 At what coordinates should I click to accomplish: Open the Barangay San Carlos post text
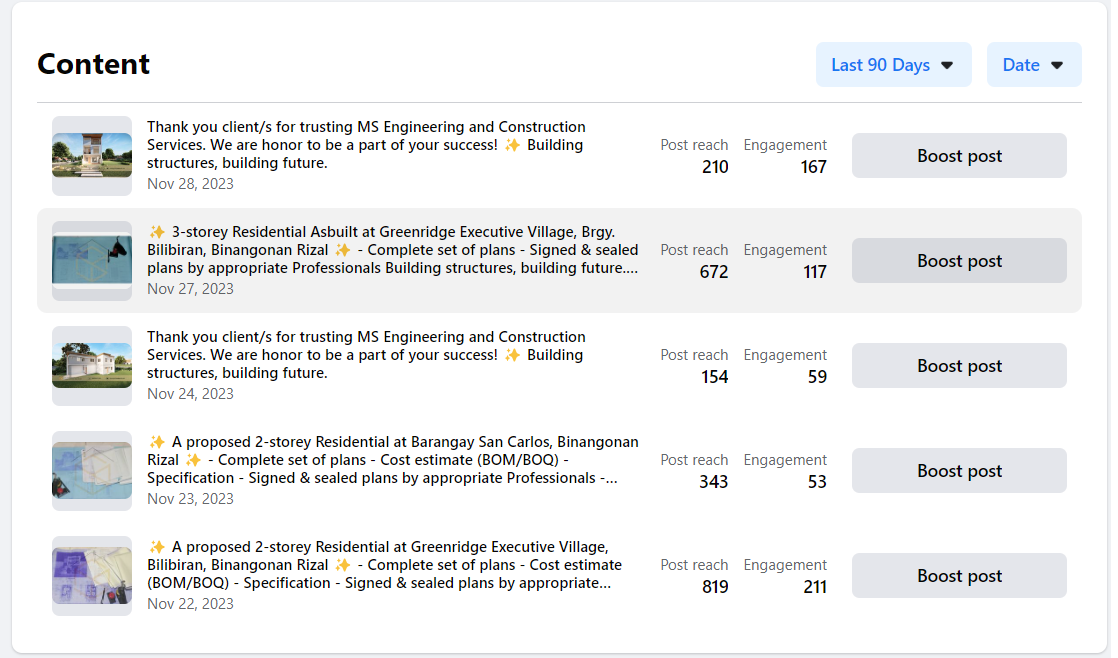[x=392, y=460]
